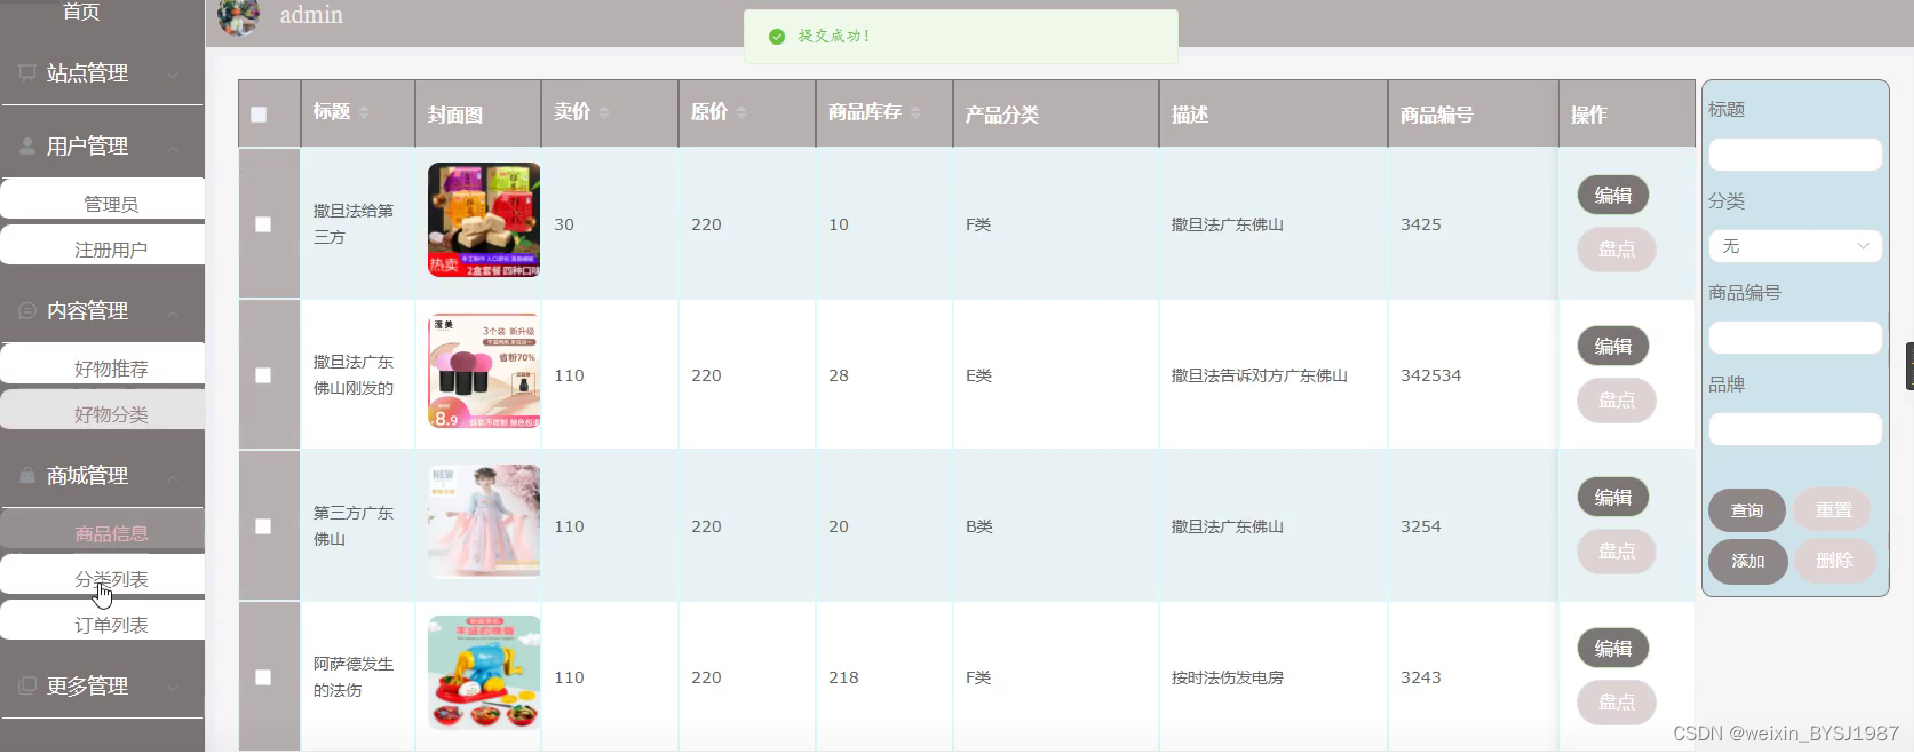
Task: Click the 商城管理 lock icon
Action: [27, 475]
